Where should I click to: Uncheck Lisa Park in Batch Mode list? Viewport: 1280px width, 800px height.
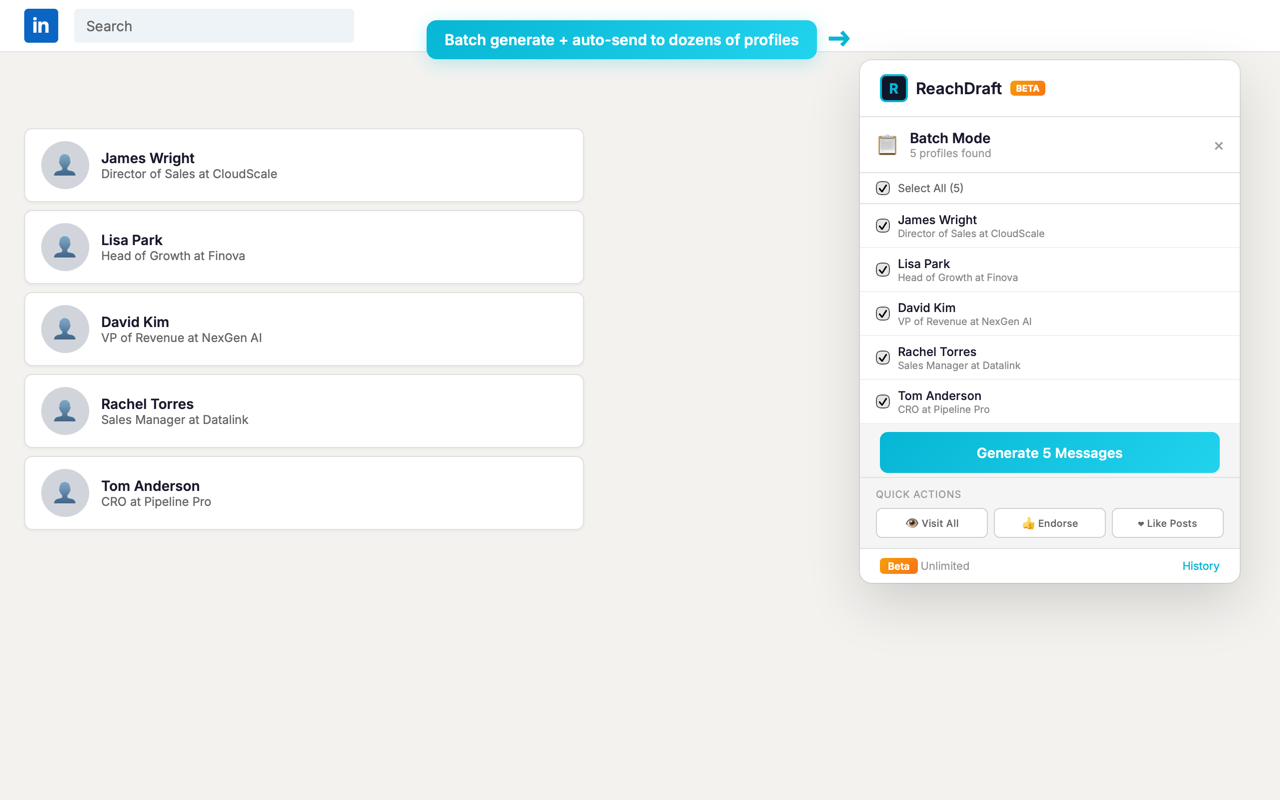point(883,270)
